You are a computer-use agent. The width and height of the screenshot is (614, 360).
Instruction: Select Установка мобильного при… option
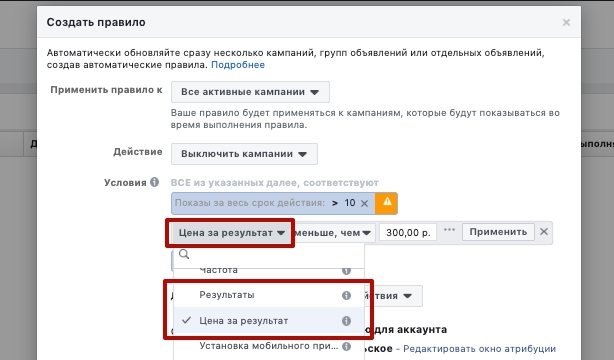(269, 346)
